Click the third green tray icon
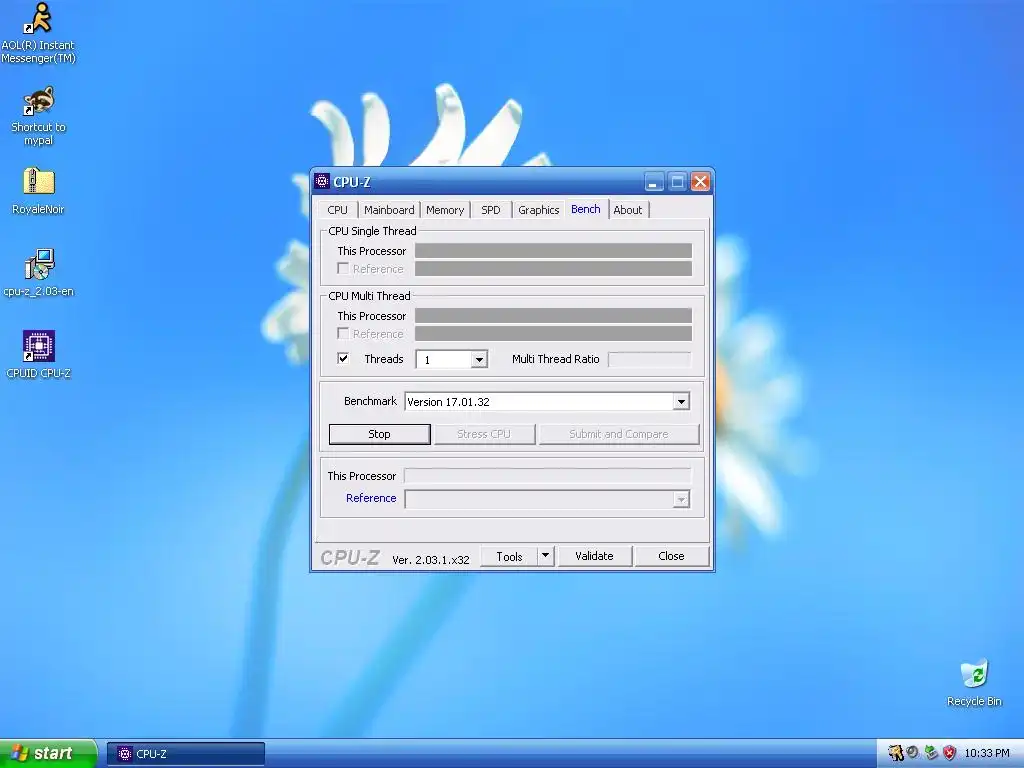The height and width of the screenshot is (768, 1024). pos(931,753)
